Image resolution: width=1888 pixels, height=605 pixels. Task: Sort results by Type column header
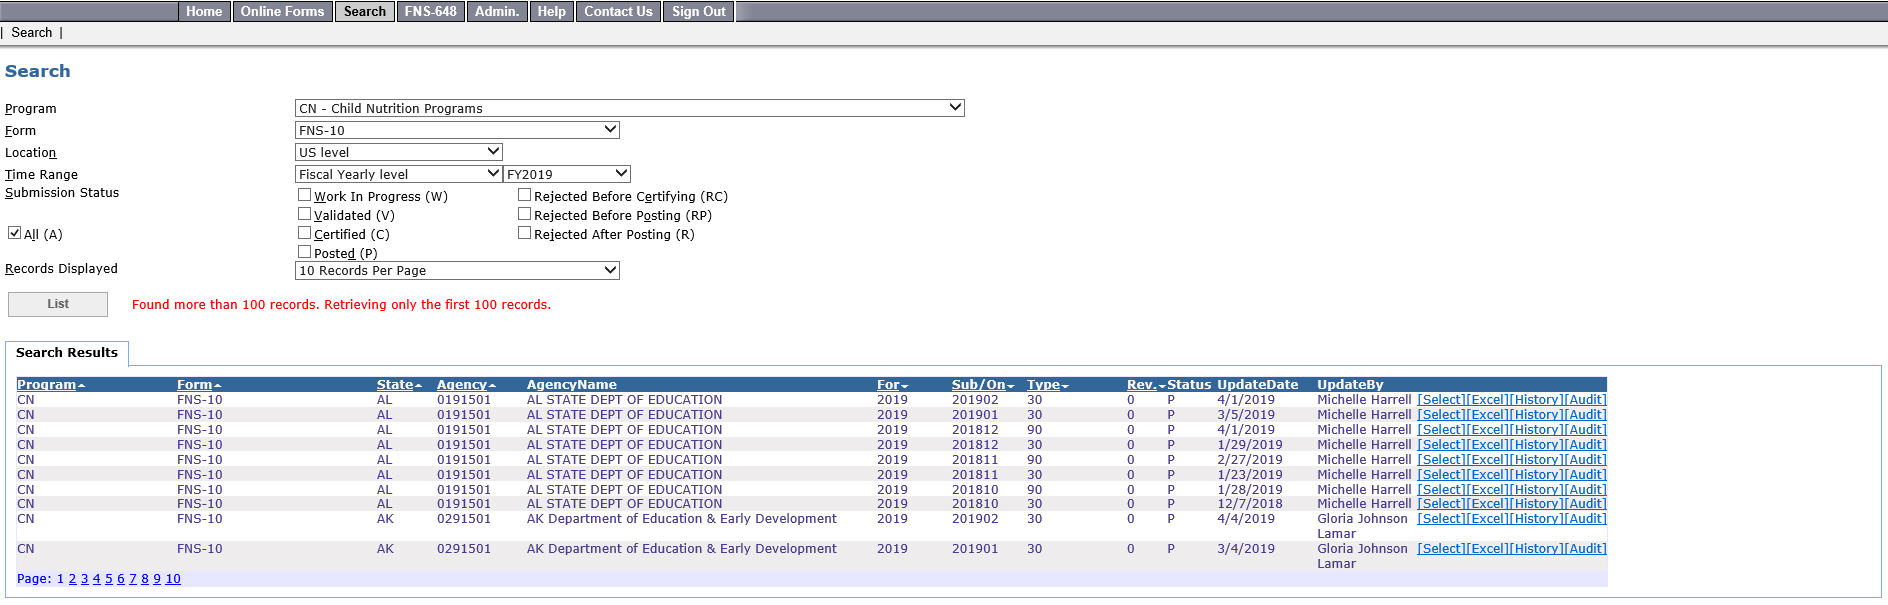pyautogui.click(x=1047, y=385)
